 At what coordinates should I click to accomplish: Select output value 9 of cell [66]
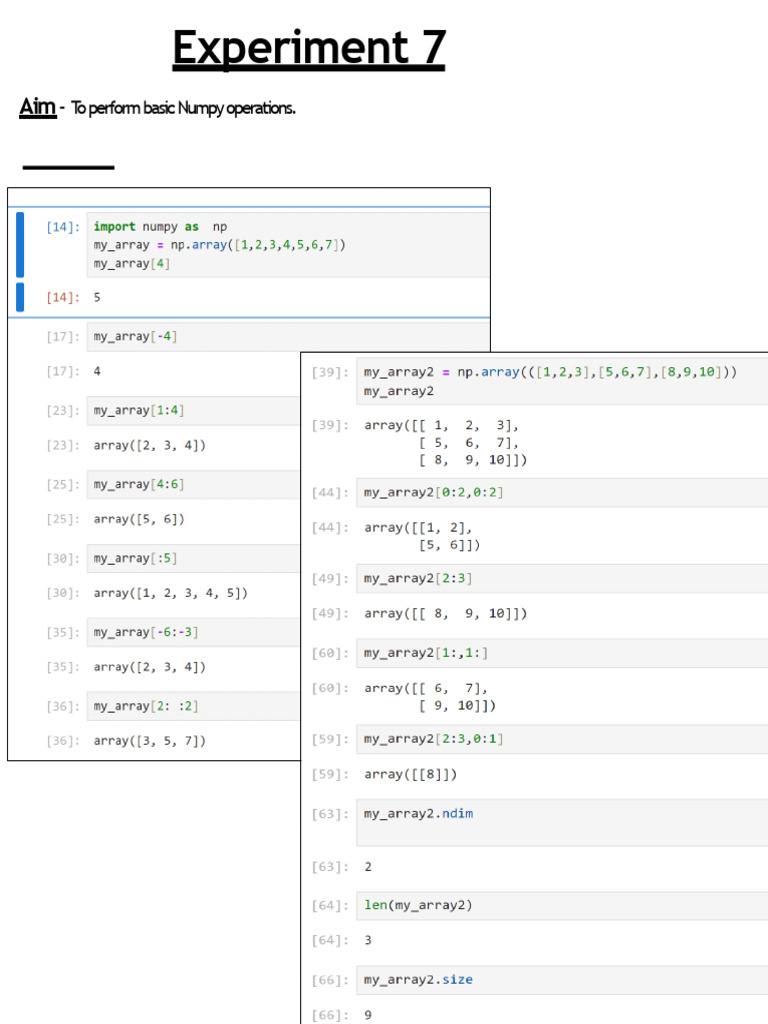[x=368, y=1015]
